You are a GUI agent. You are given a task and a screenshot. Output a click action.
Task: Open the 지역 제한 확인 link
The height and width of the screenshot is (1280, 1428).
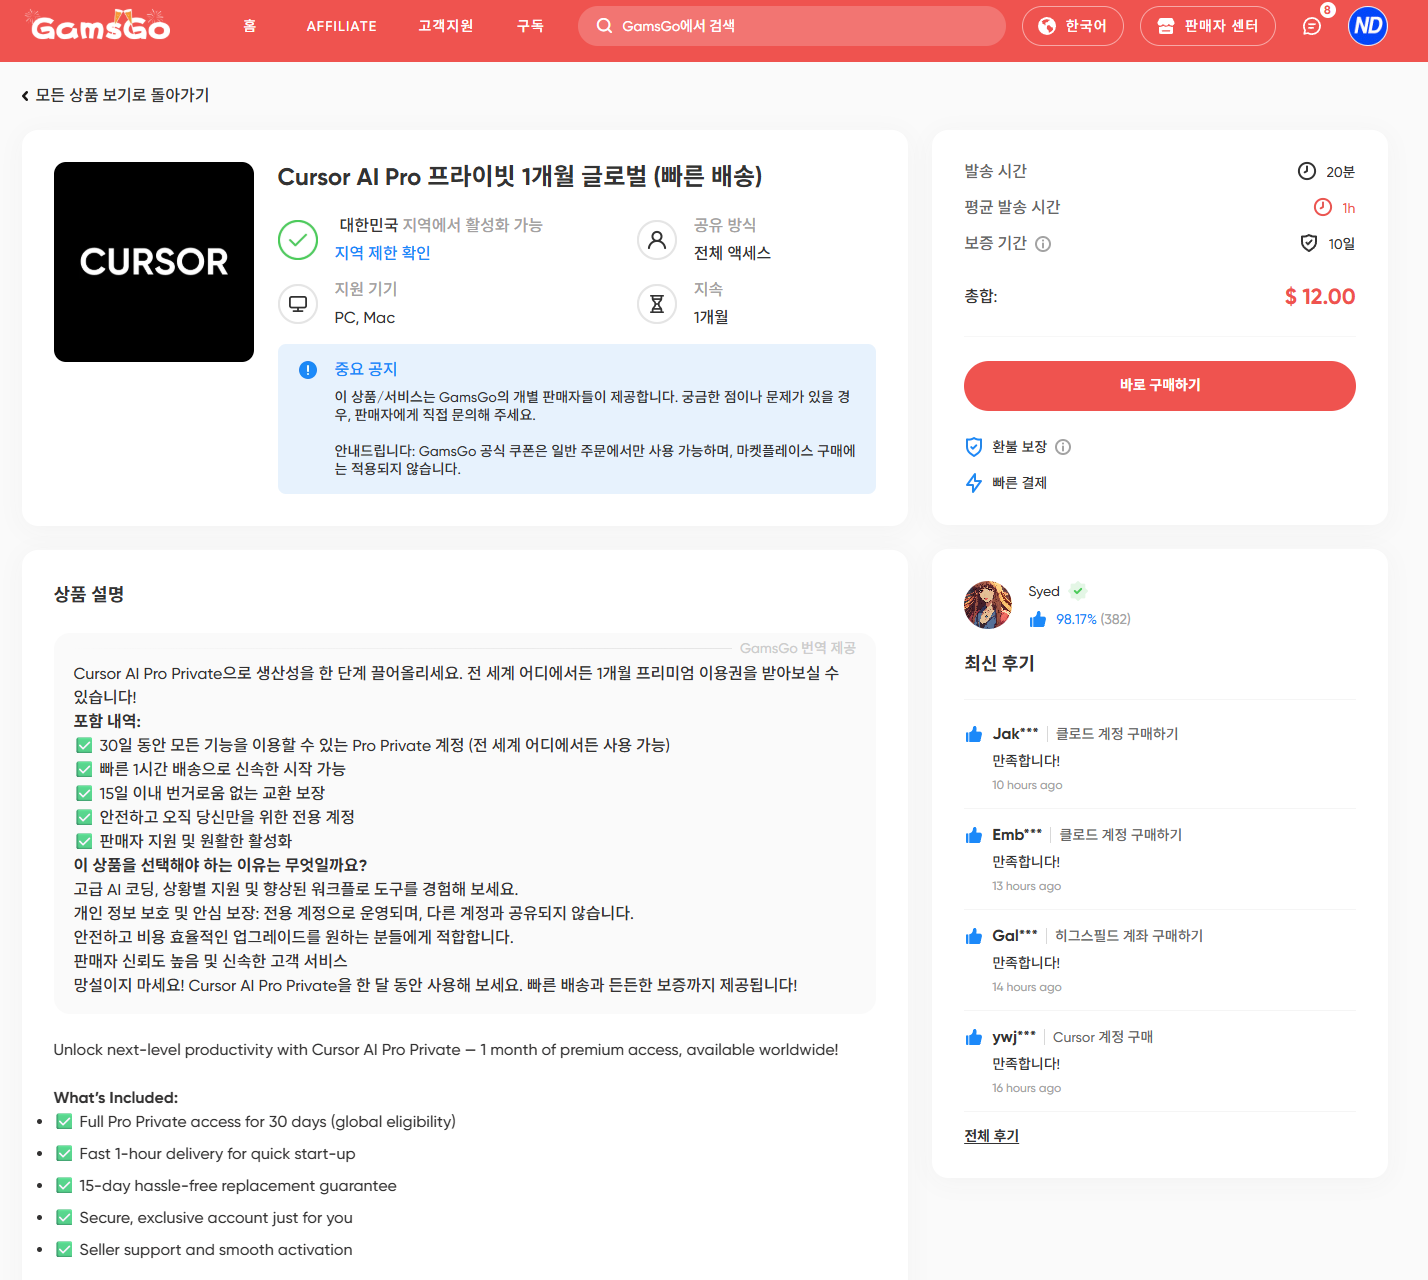(x=382, y=253)
